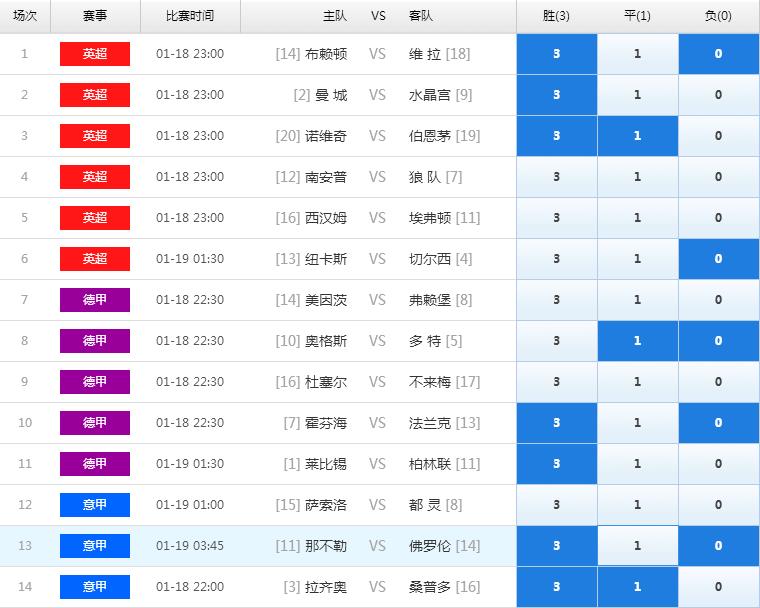Select draw (1) for 萨索洛 vs 都灵
The image size is (760, 608).
pos(637,504)
